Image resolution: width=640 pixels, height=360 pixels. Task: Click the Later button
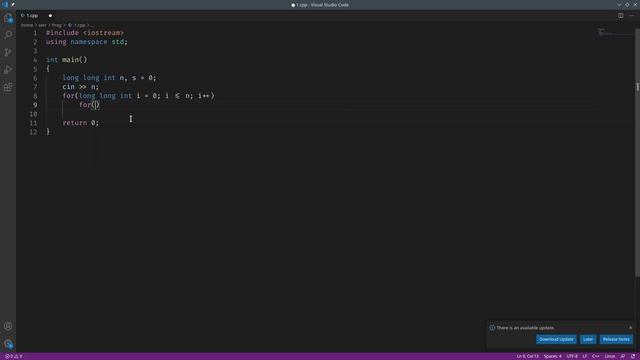tap(588, 339)
